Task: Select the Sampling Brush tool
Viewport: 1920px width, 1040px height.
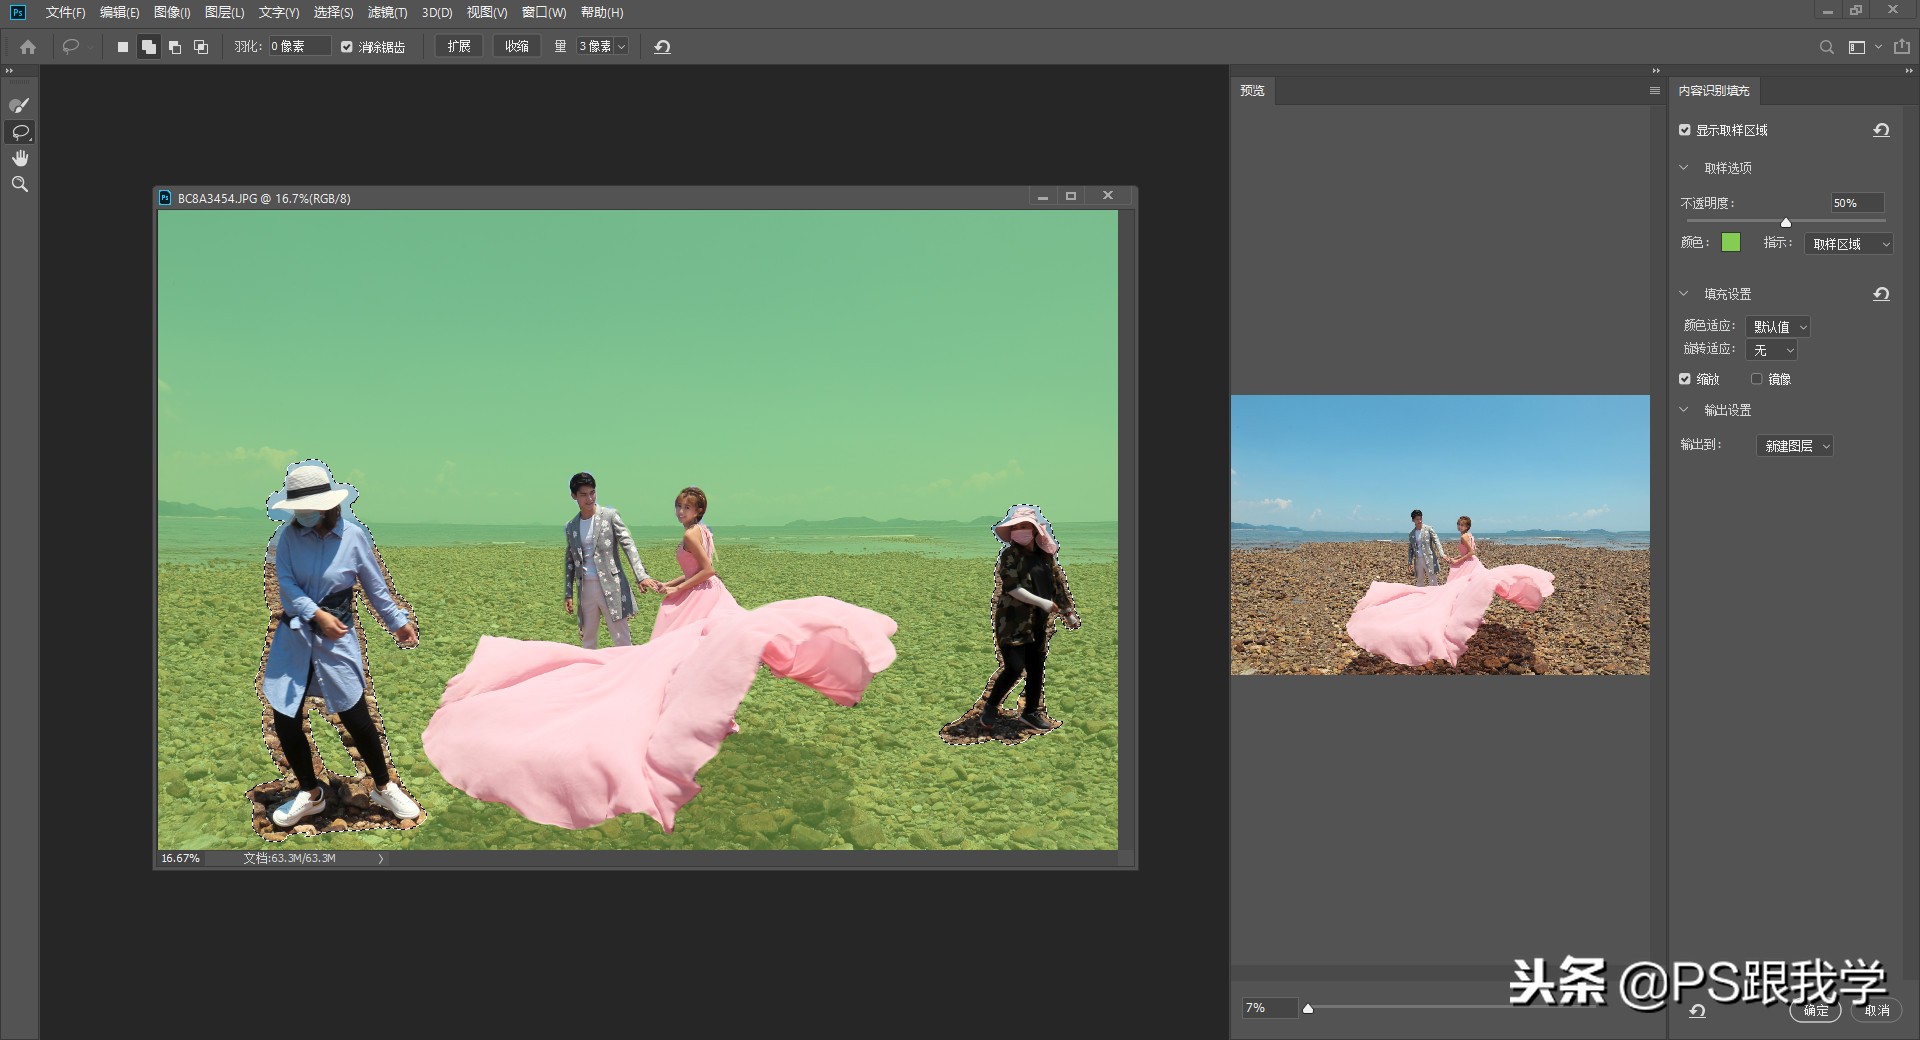Action: pos(19,105)
